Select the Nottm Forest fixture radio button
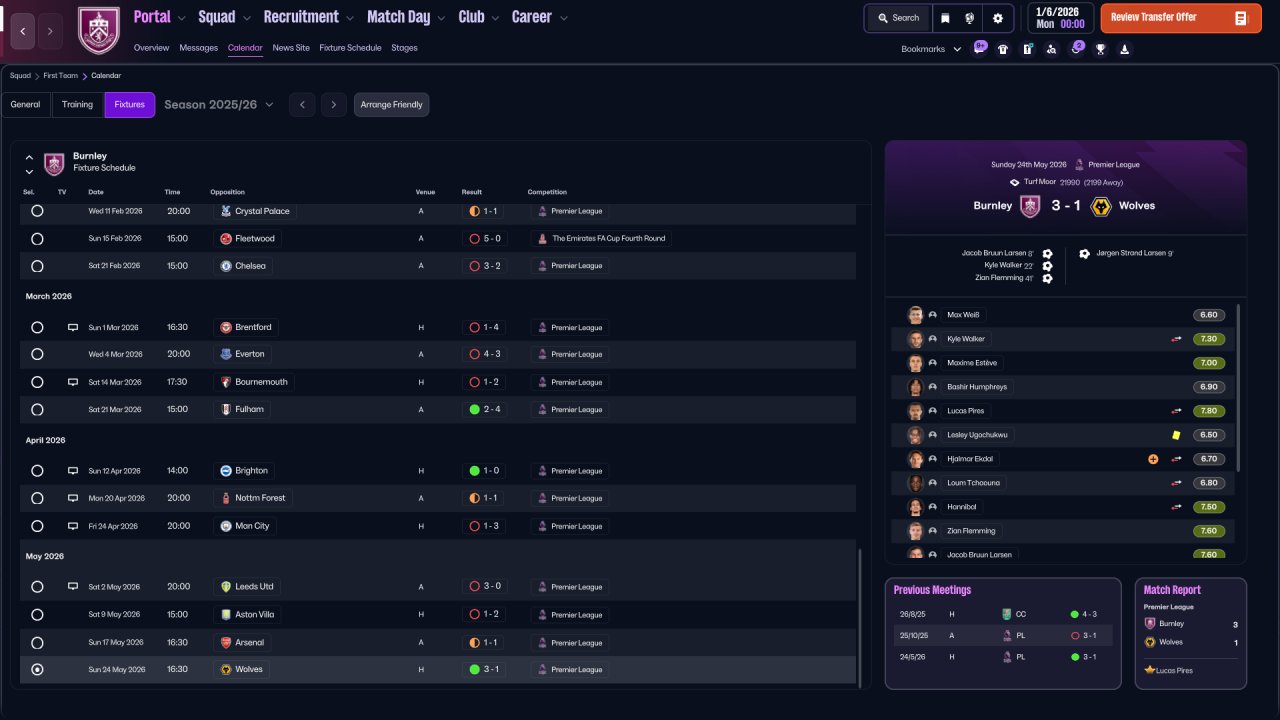The image size is (1280, 720). pyautogui.click(x=37, y=498)
